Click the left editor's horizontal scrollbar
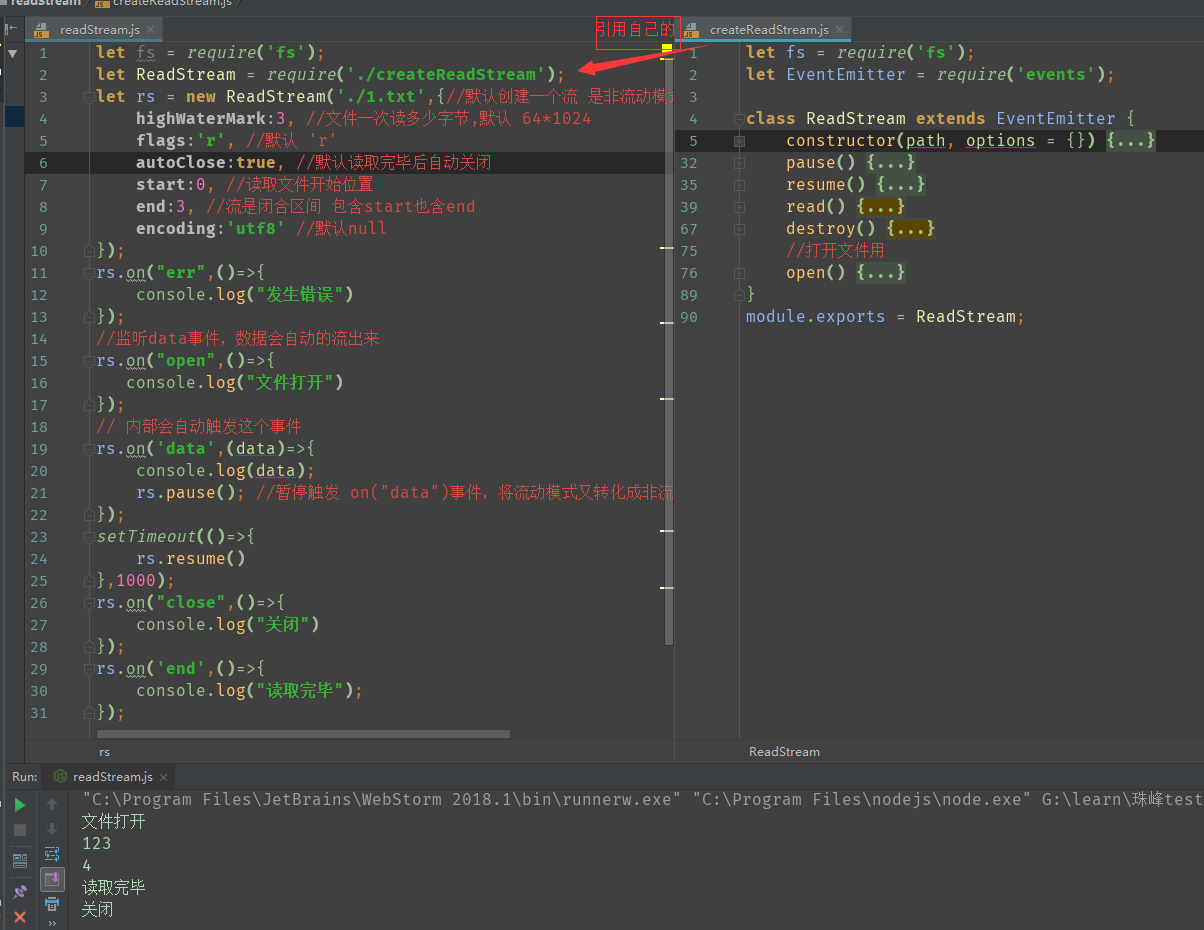 [x=303, y=734]
